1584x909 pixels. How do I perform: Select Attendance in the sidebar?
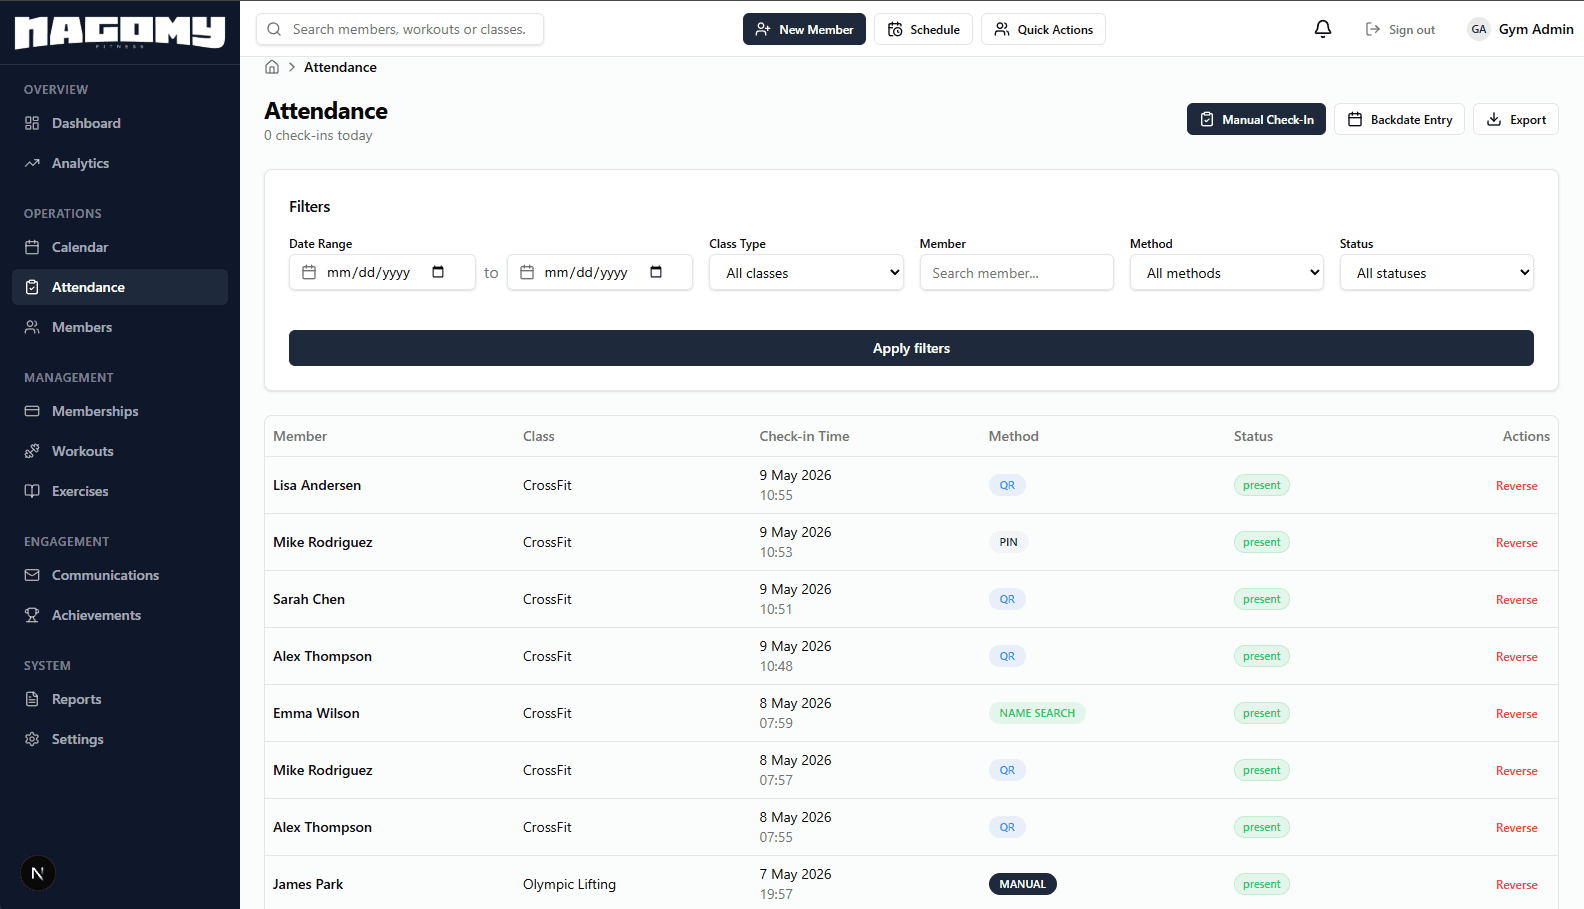[x=120, y=287]
